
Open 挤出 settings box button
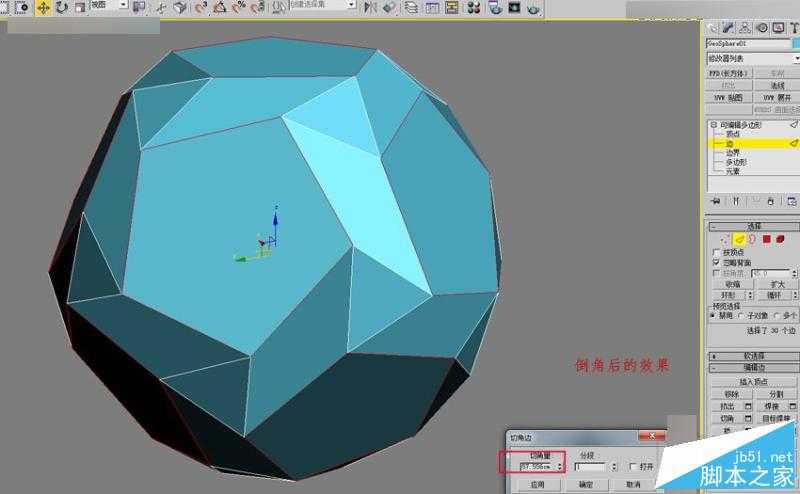748,406
